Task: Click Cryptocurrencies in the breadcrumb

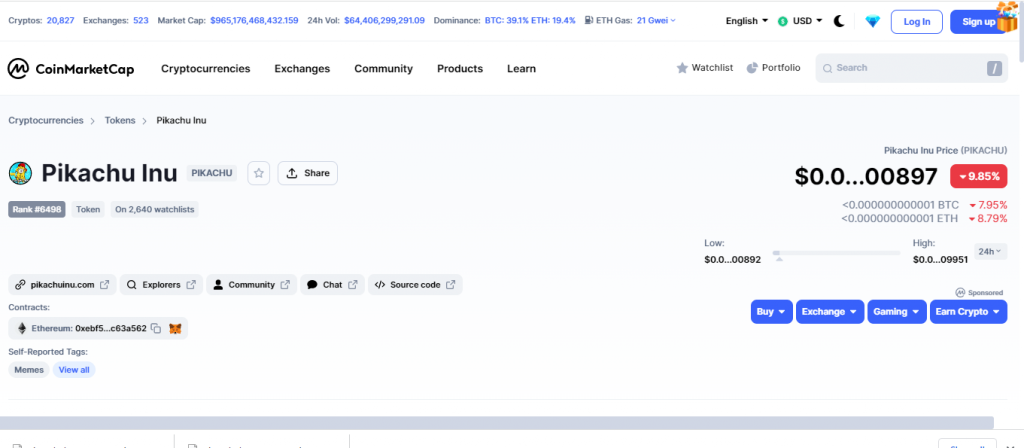Action: point(46,120)
